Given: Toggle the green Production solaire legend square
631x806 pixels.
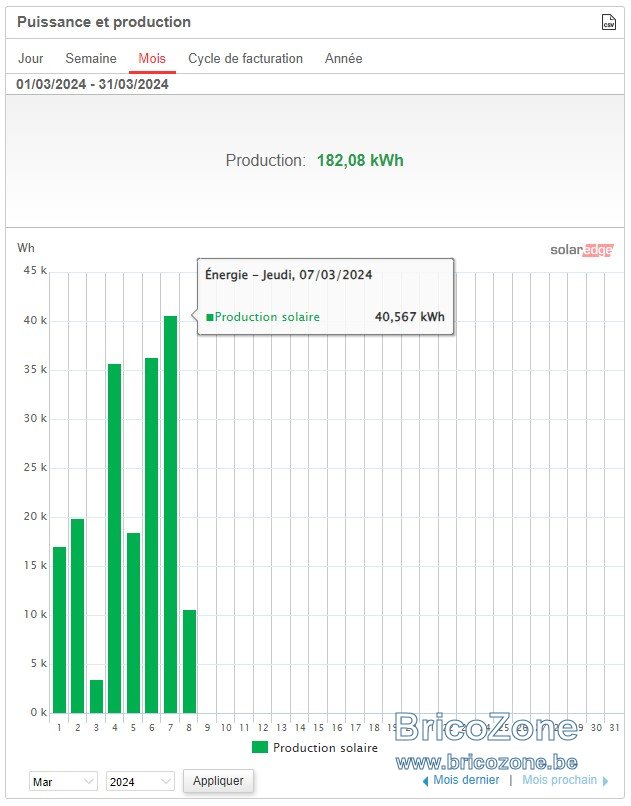Looking at the screenshot, I should [260, 747].
